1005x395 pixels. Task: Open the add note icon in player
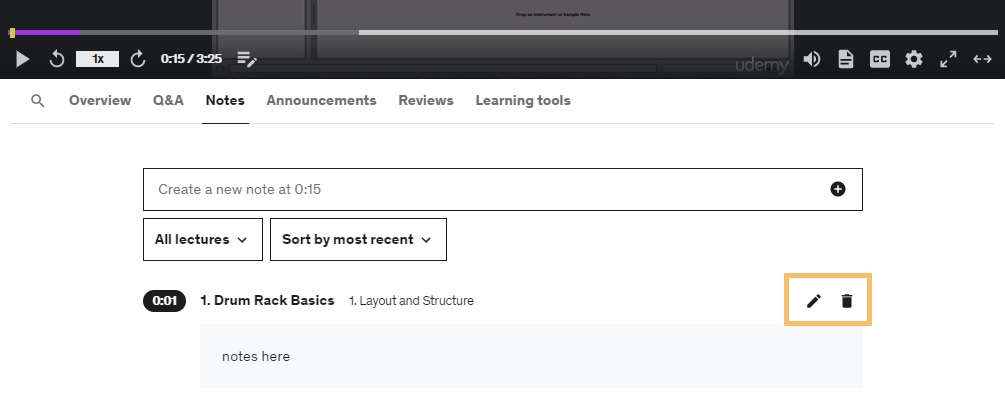[247, 59]
